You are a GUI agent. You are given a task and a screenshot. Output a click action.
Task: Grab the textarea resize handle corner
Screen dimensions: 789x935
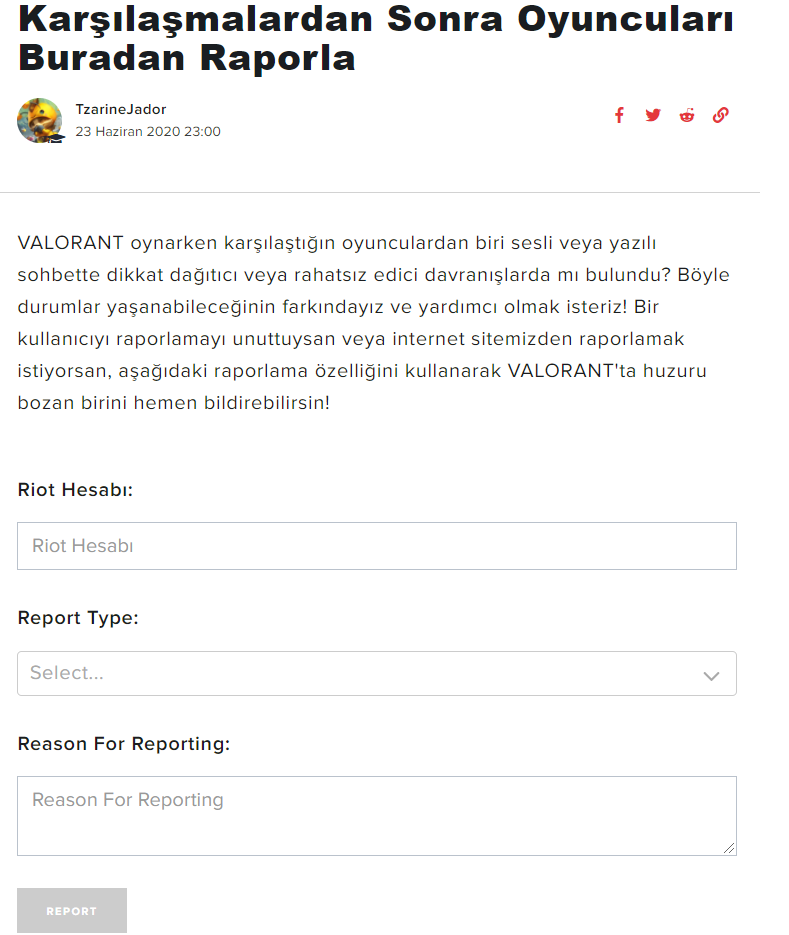click(730, 849)
